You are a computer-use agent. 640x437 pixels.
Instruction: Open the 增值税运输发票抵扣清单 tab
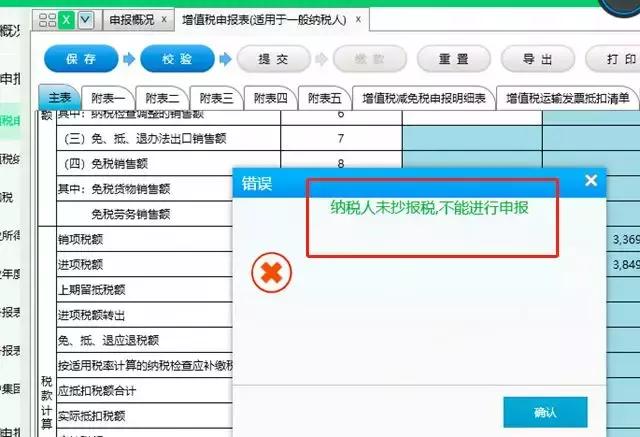pos(567,98)
